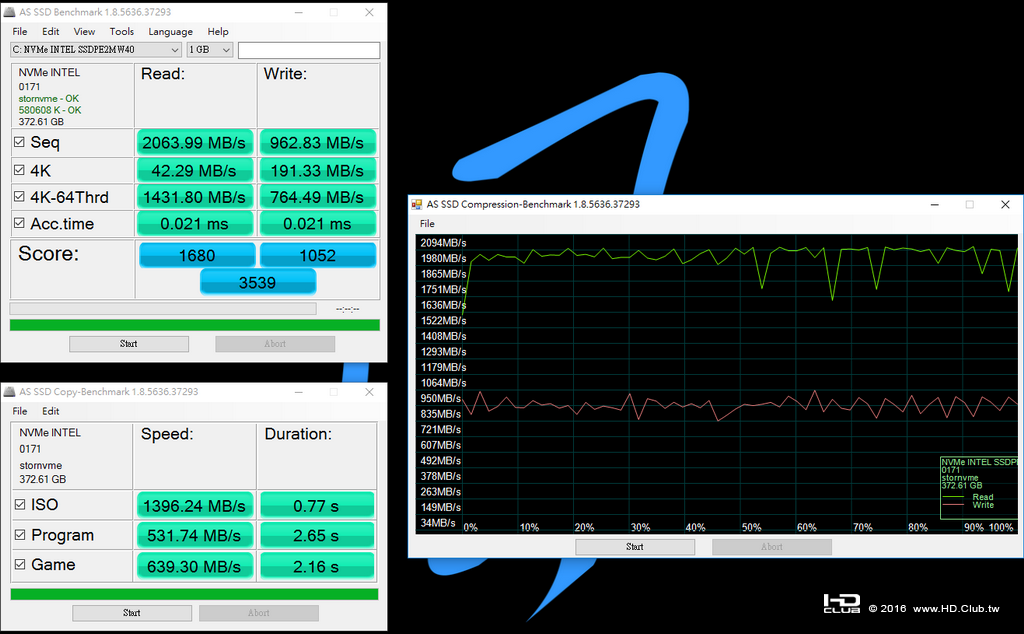Open the drive selection dropdown NVMe INTEL

pyautogui.click(x=95, y=50)
